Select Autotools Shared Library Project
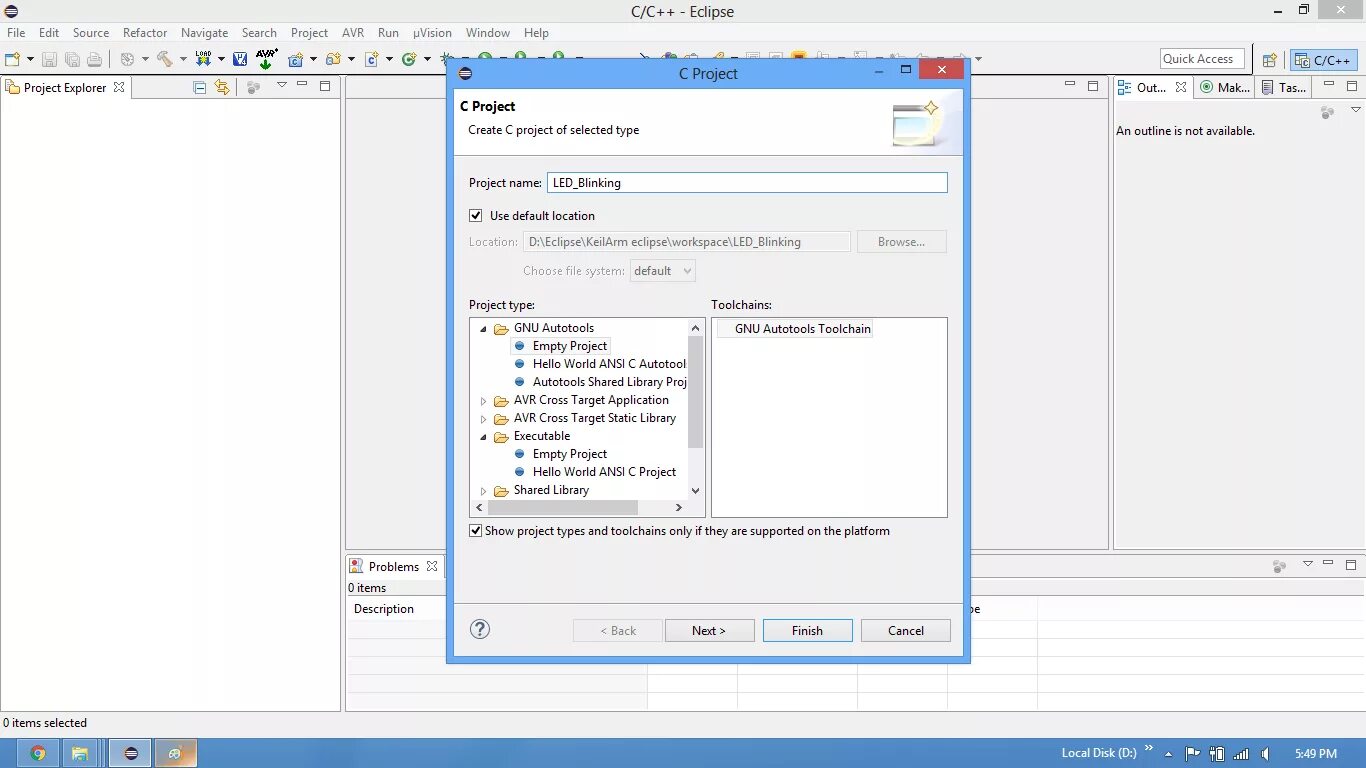 click(609, 382)
